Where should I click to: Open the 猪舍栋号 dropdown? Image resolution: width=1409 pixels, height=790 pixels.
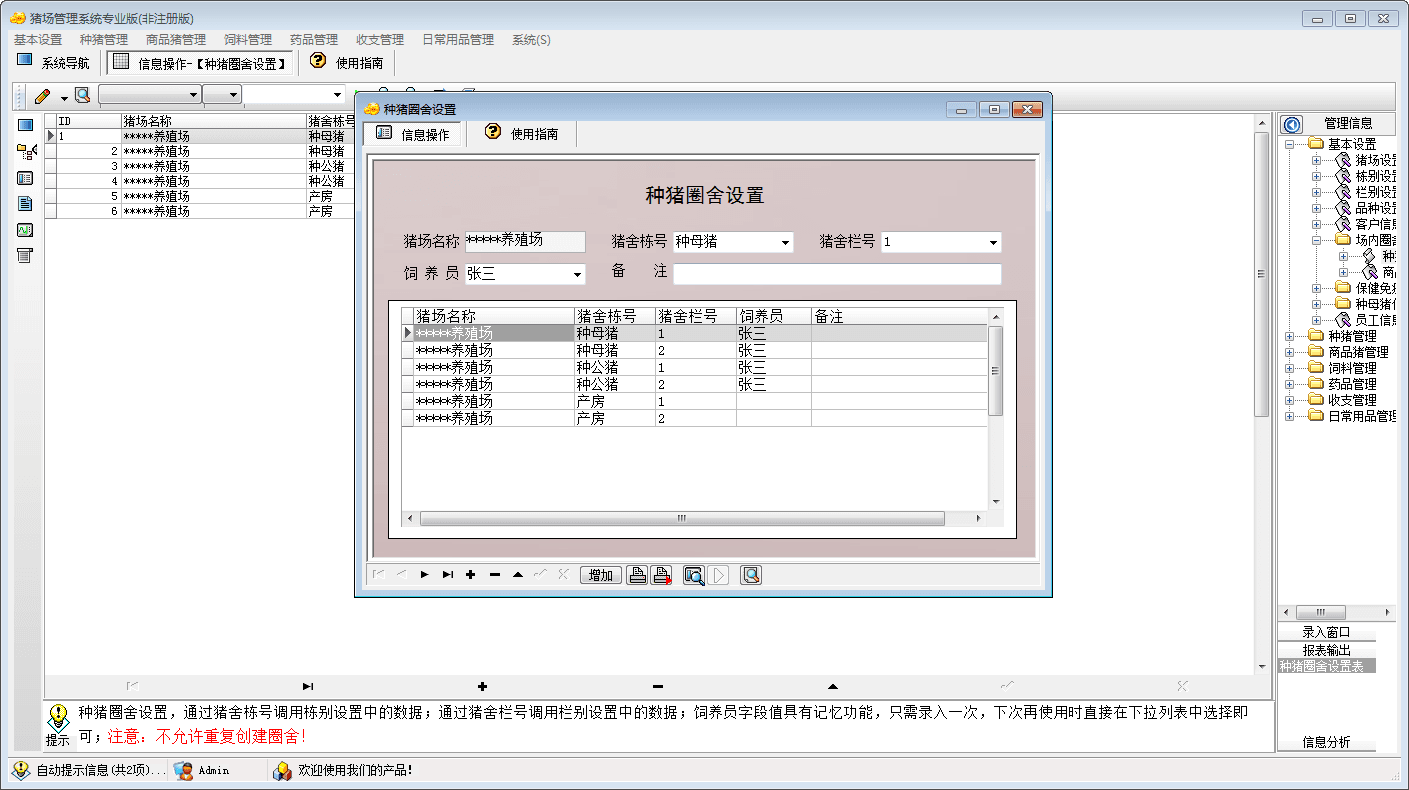click(x=785, y=243)
